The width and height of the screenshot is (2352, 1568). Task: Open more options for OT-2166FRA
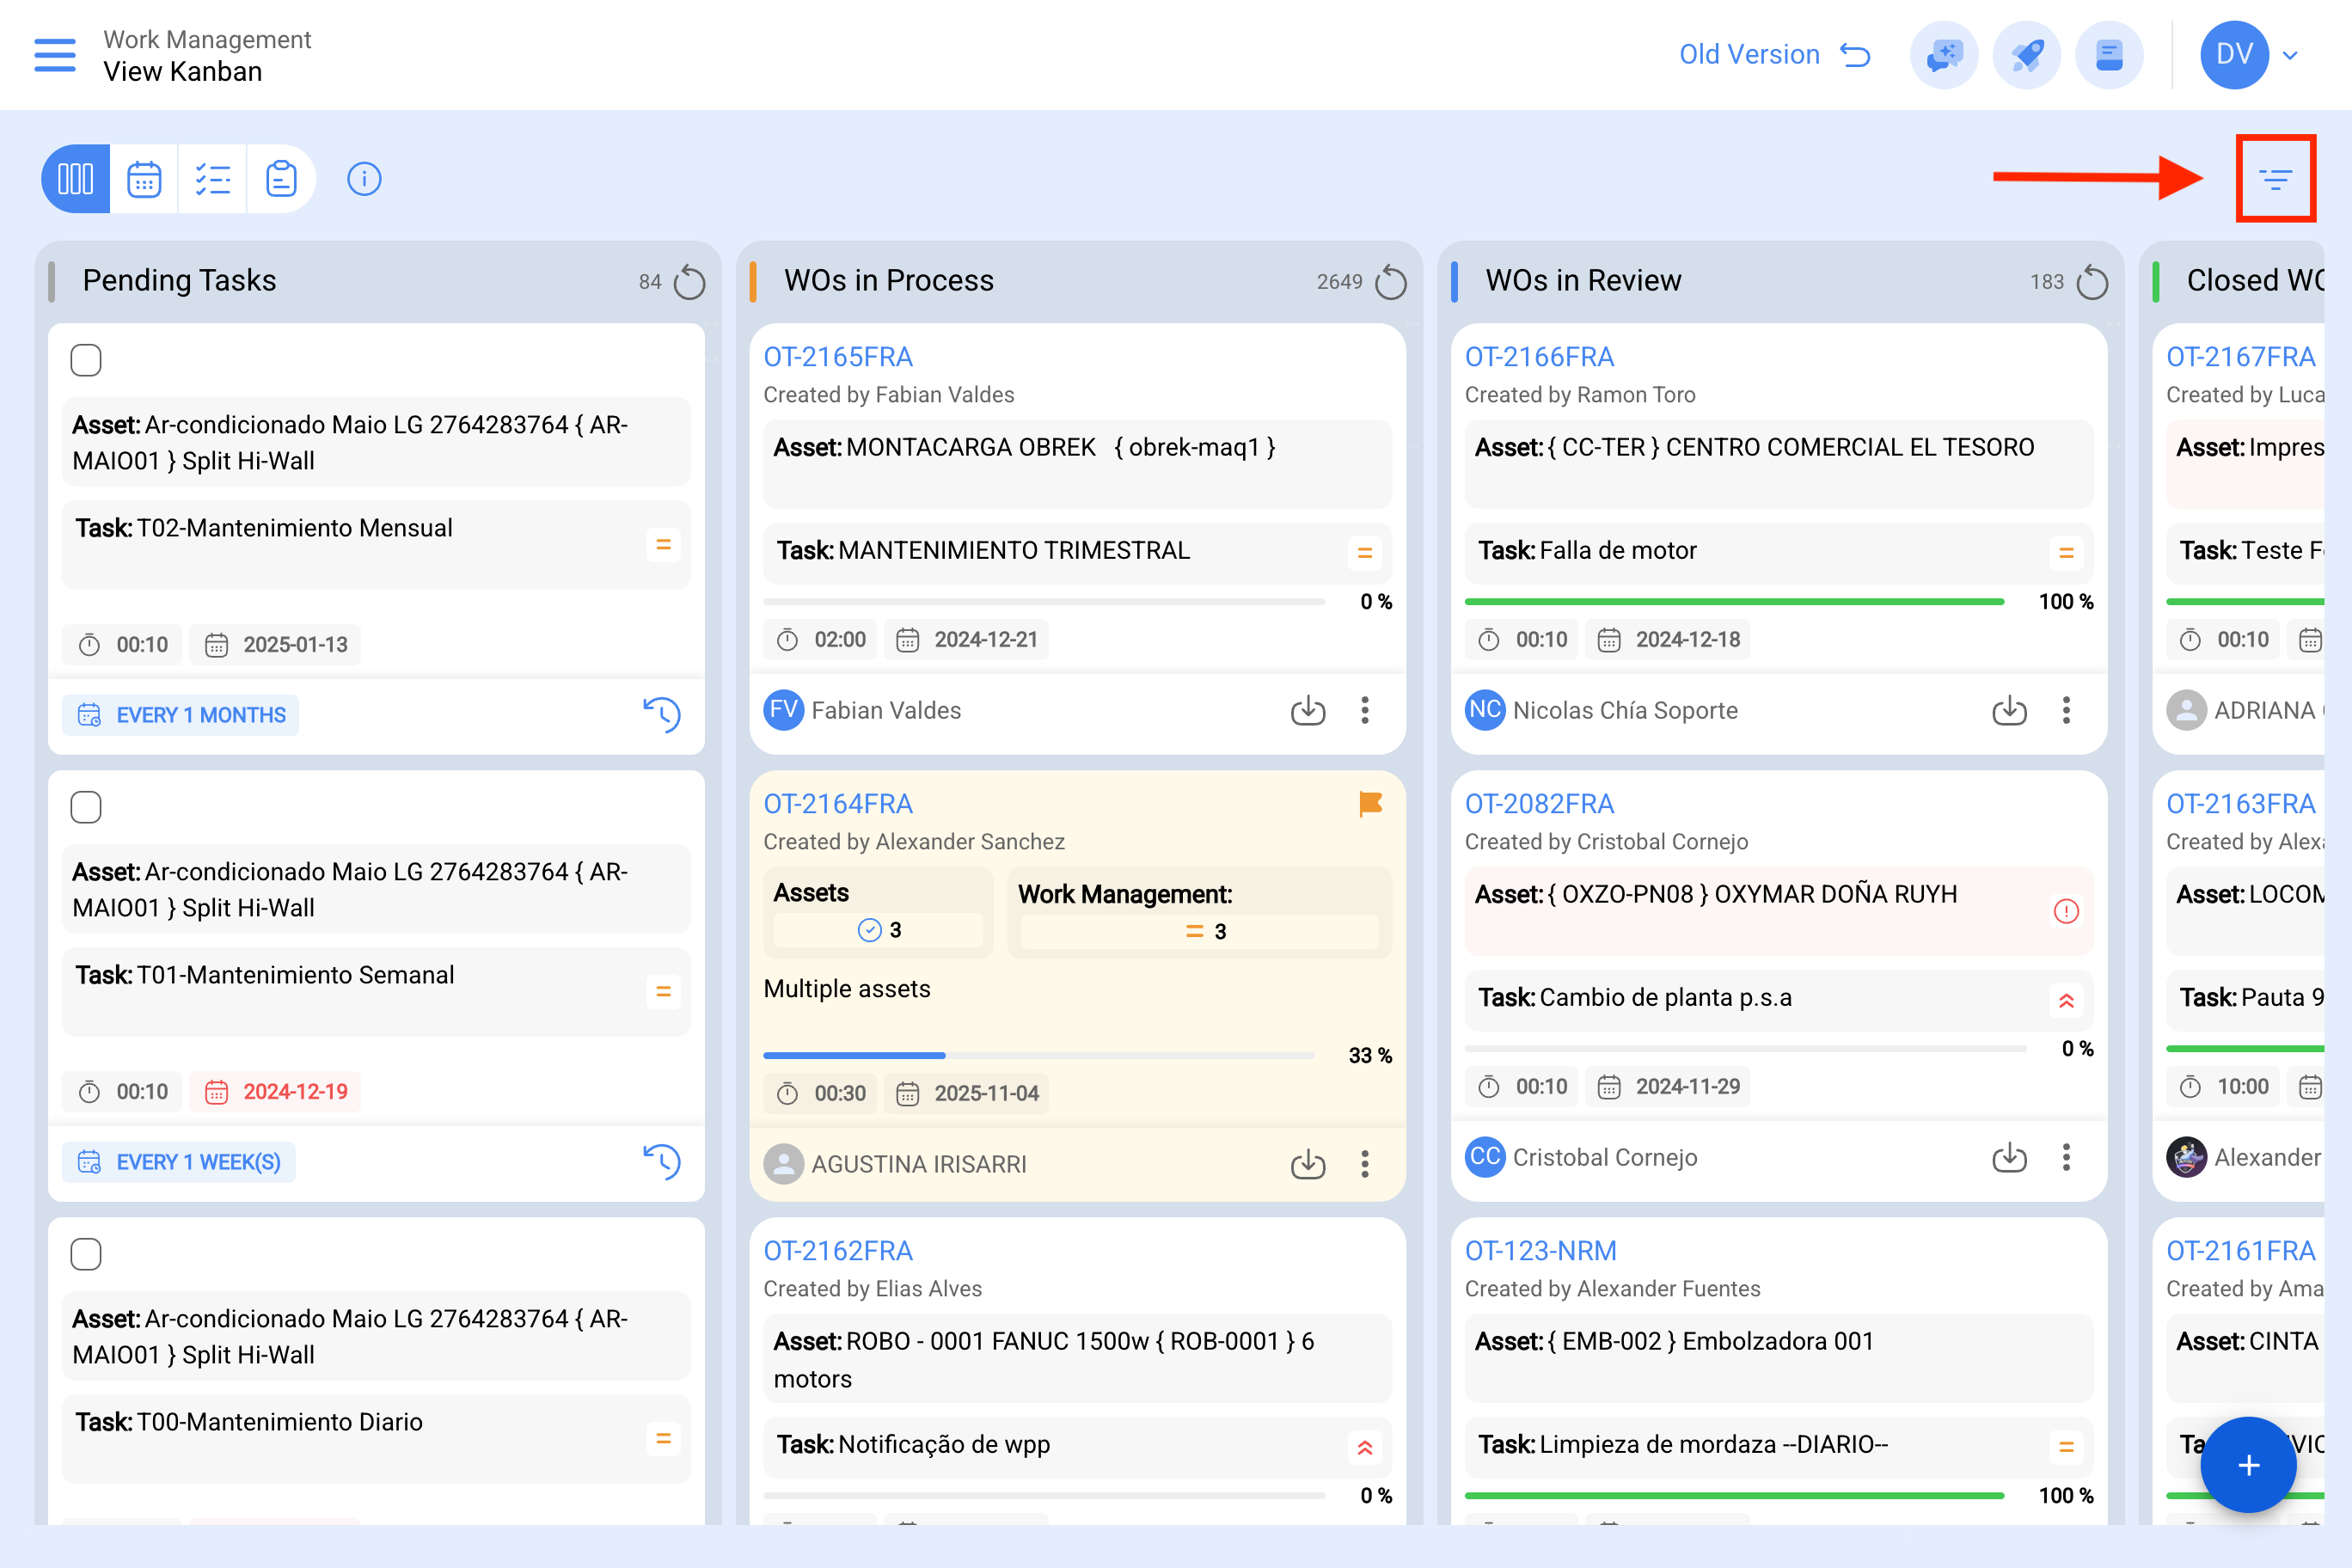[x=2067, y=711]
